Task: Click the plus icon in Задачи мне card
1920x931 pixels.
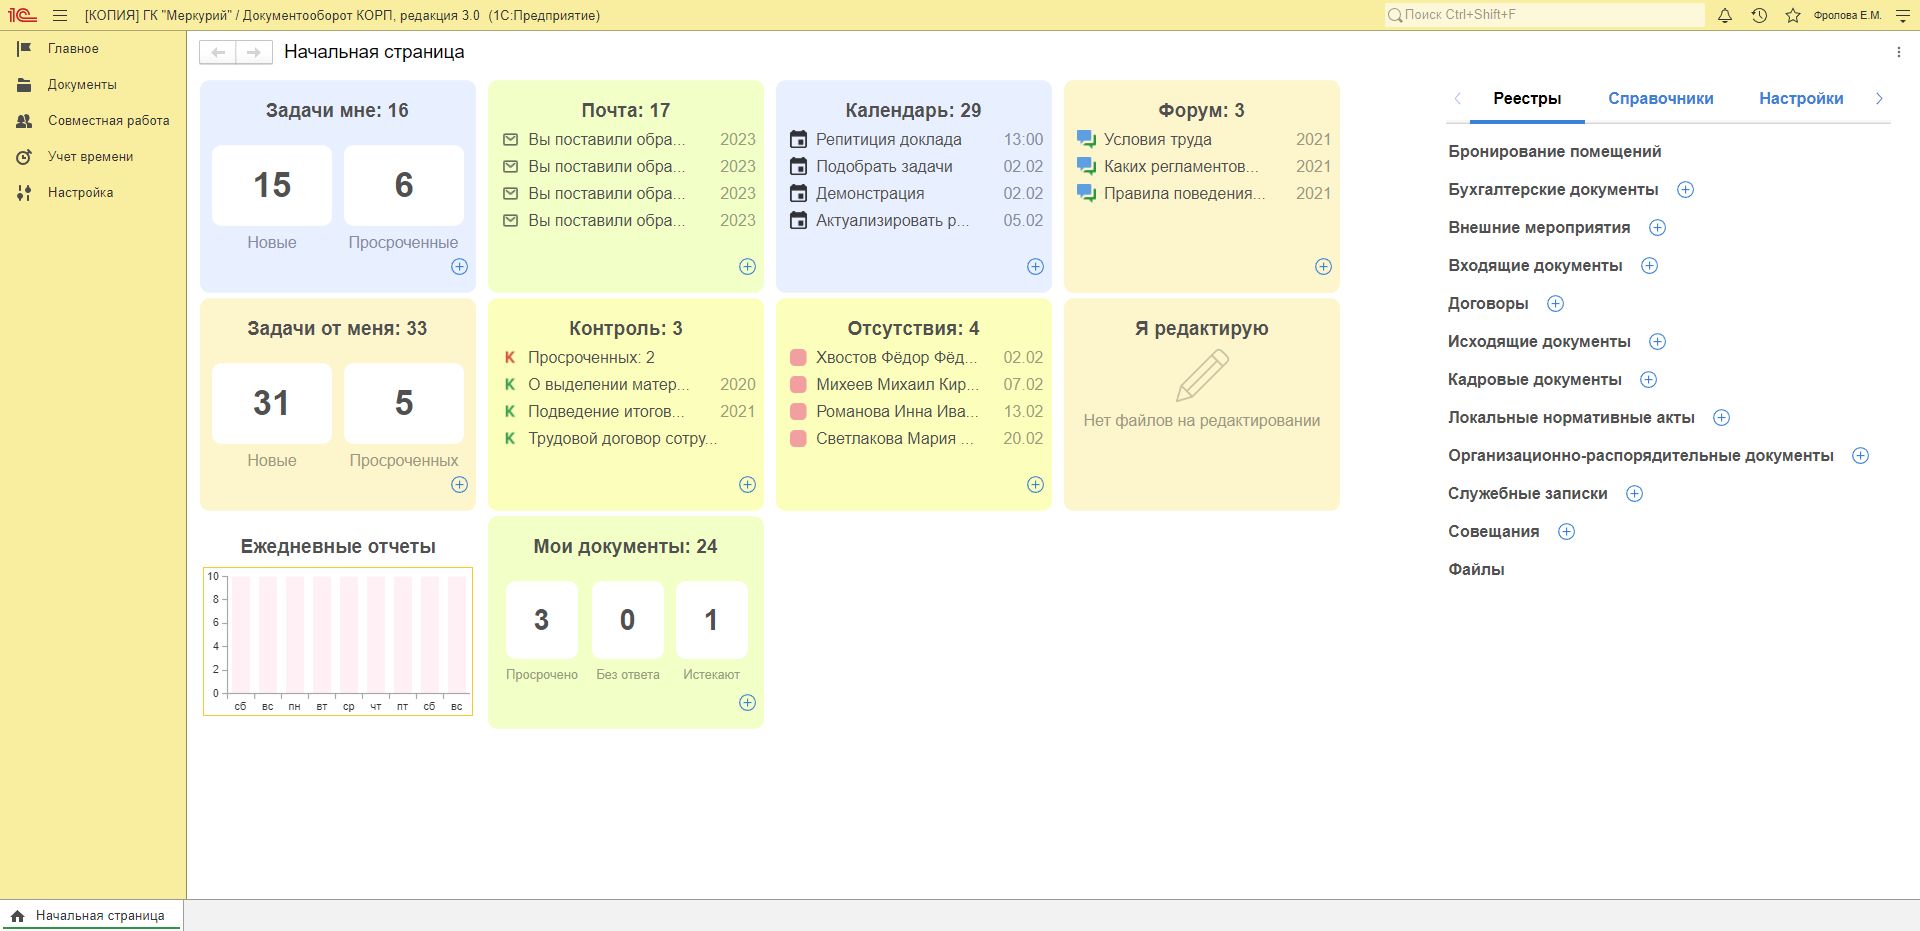Action: (459, 267)
